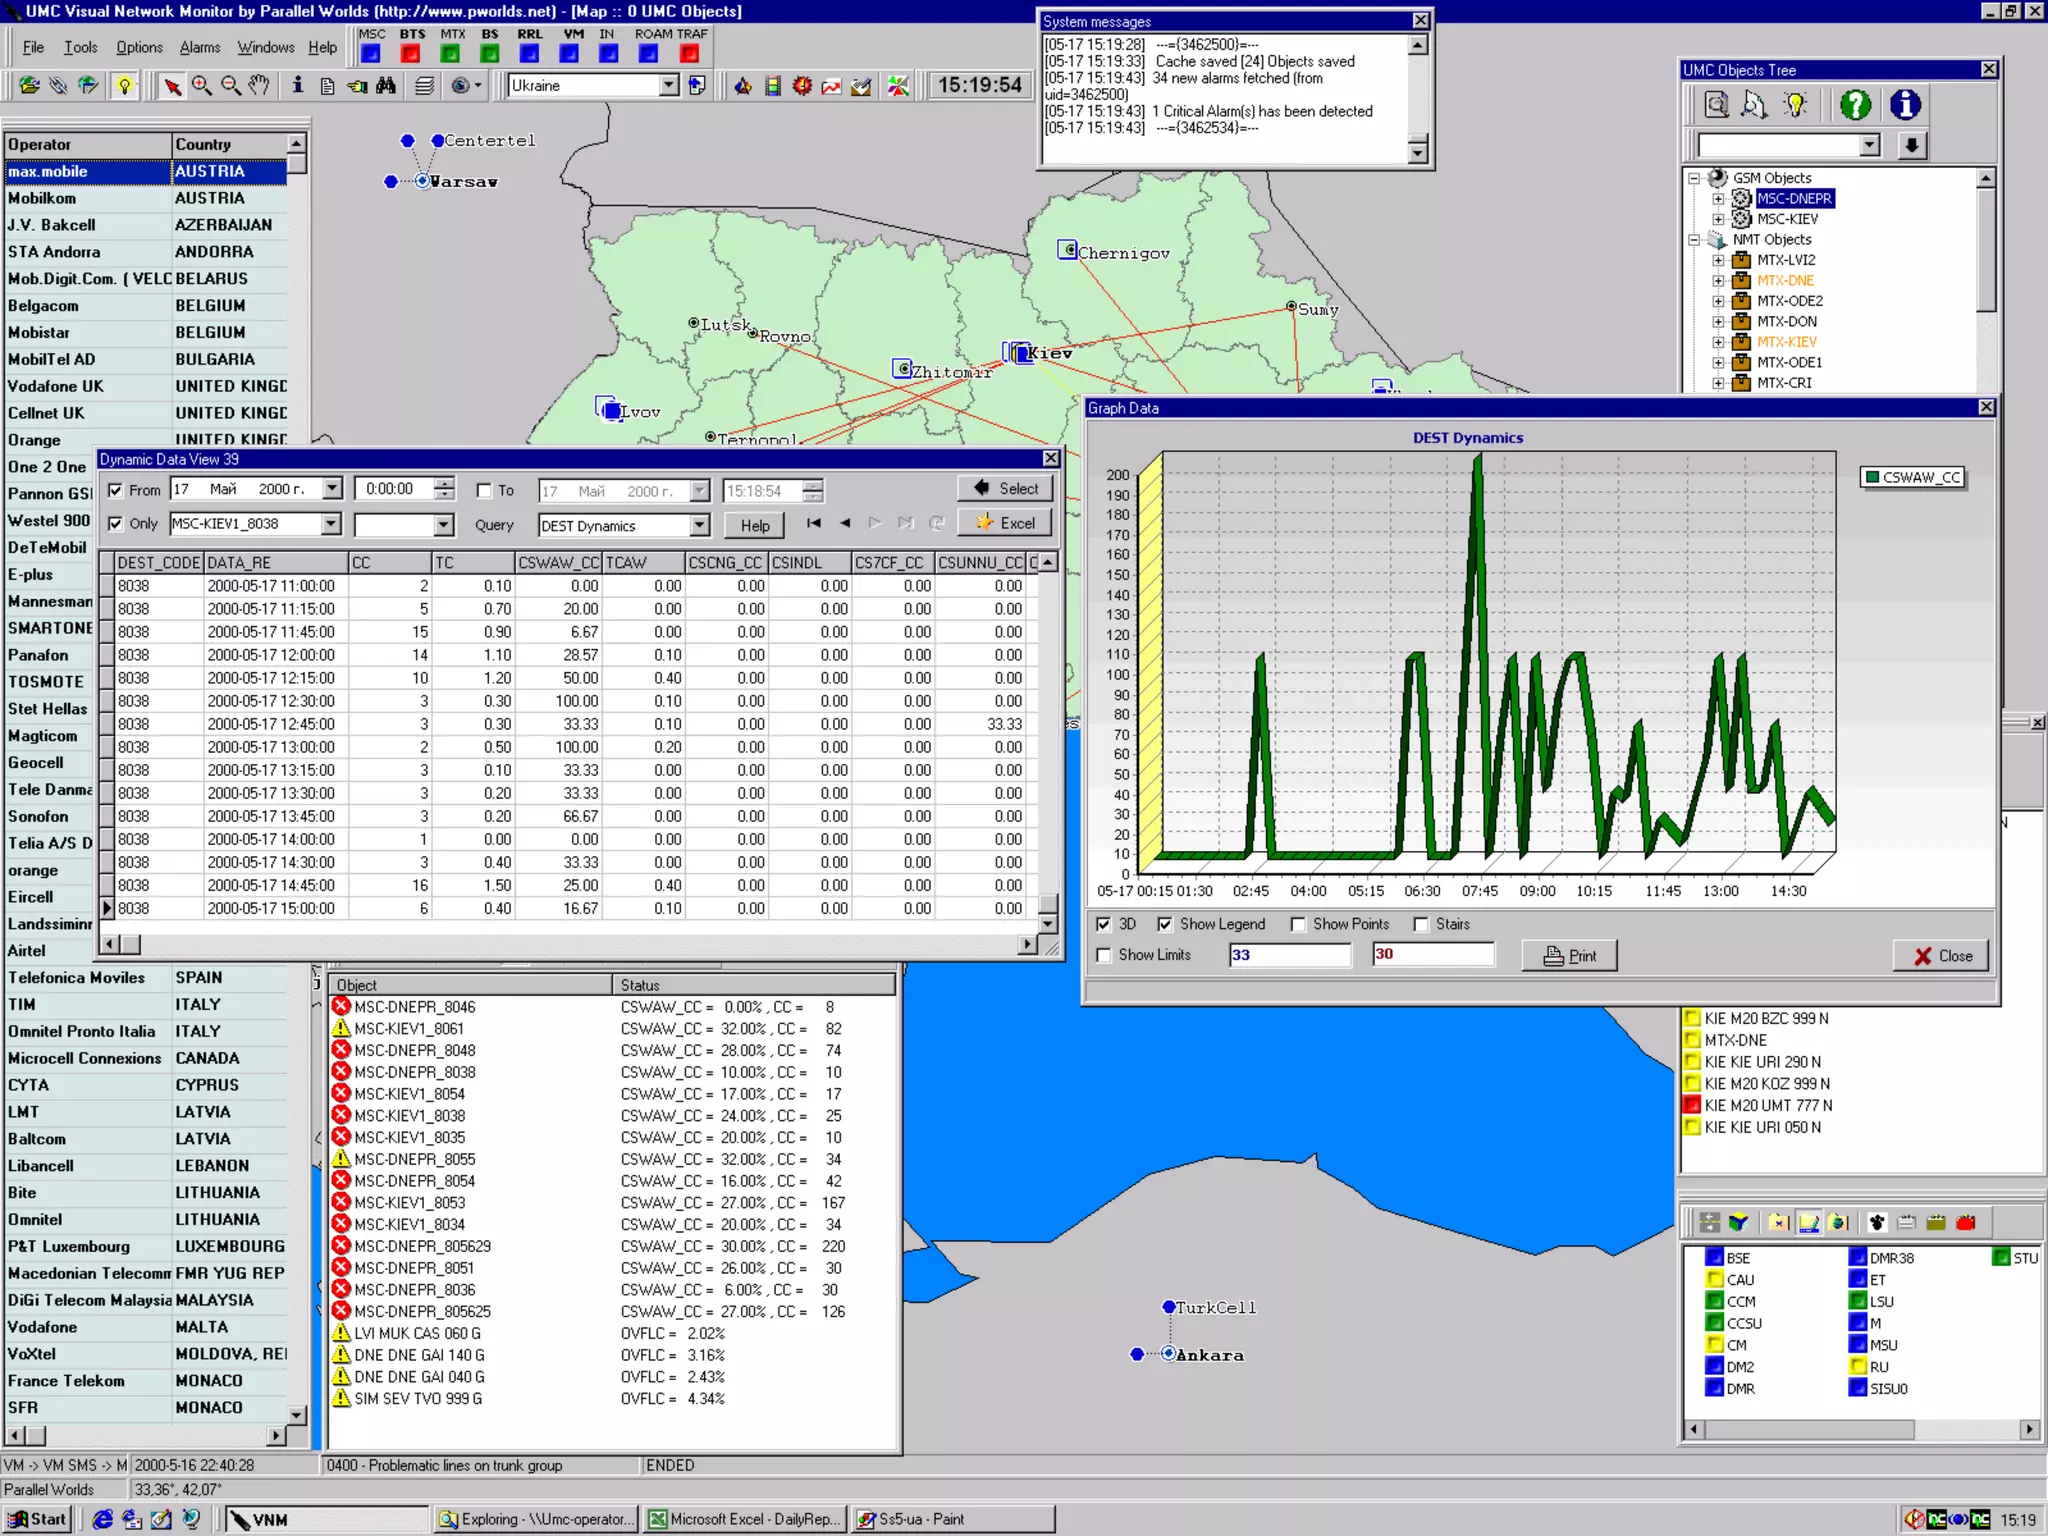This screenshot has width=2048, height=1536.
Task: Switch to Ss5-ua Paint taskbar item
Action: tap(953, 1520)
